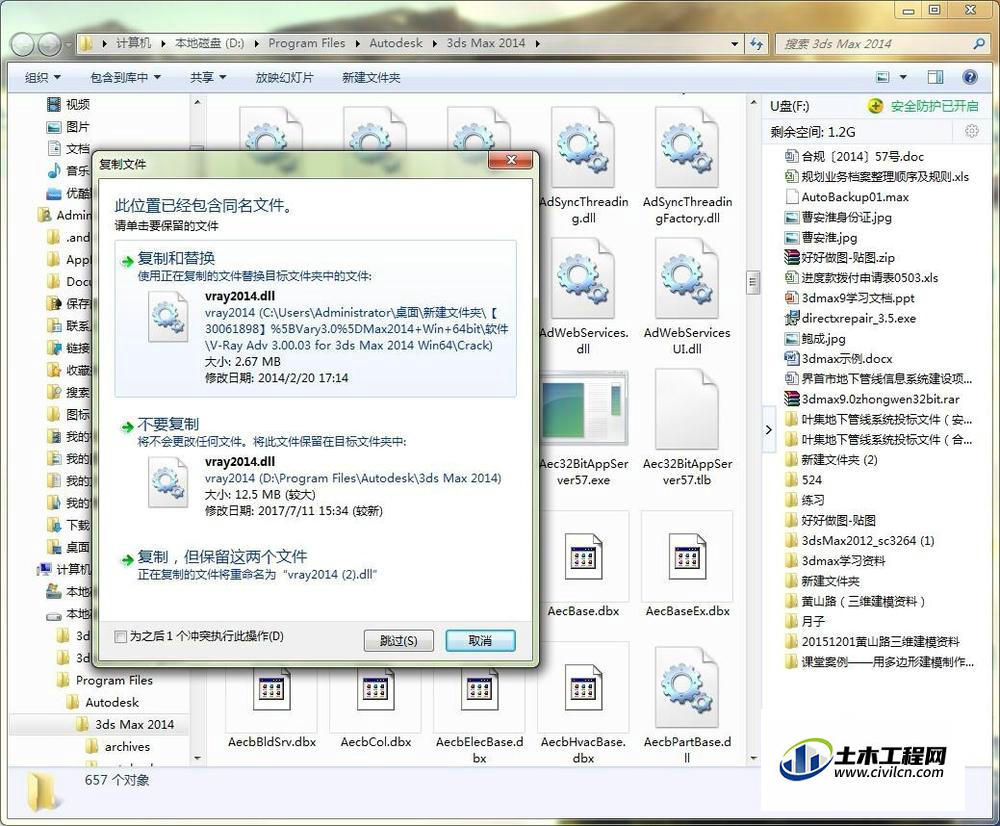The height and width of the screenshot is (826, 1000).
Task: Click the file list scroll down arrow
Action: [x=753, y=758]
